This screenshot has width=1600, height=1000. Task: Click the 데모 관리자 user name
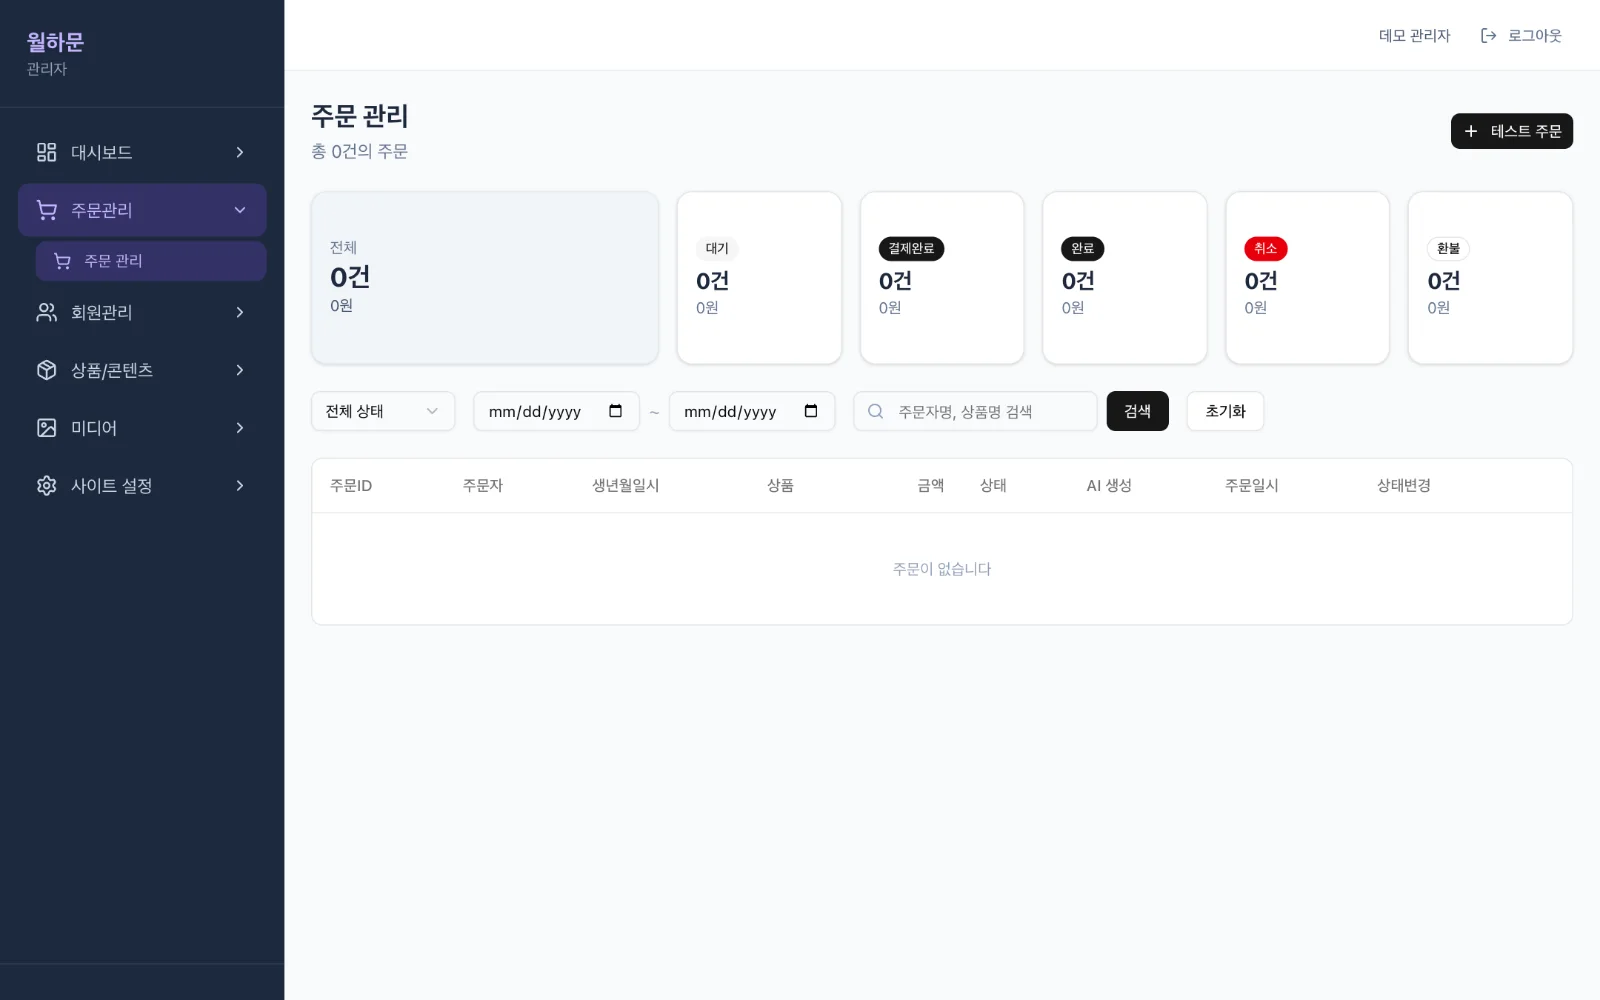click(x=1414, y=36)
